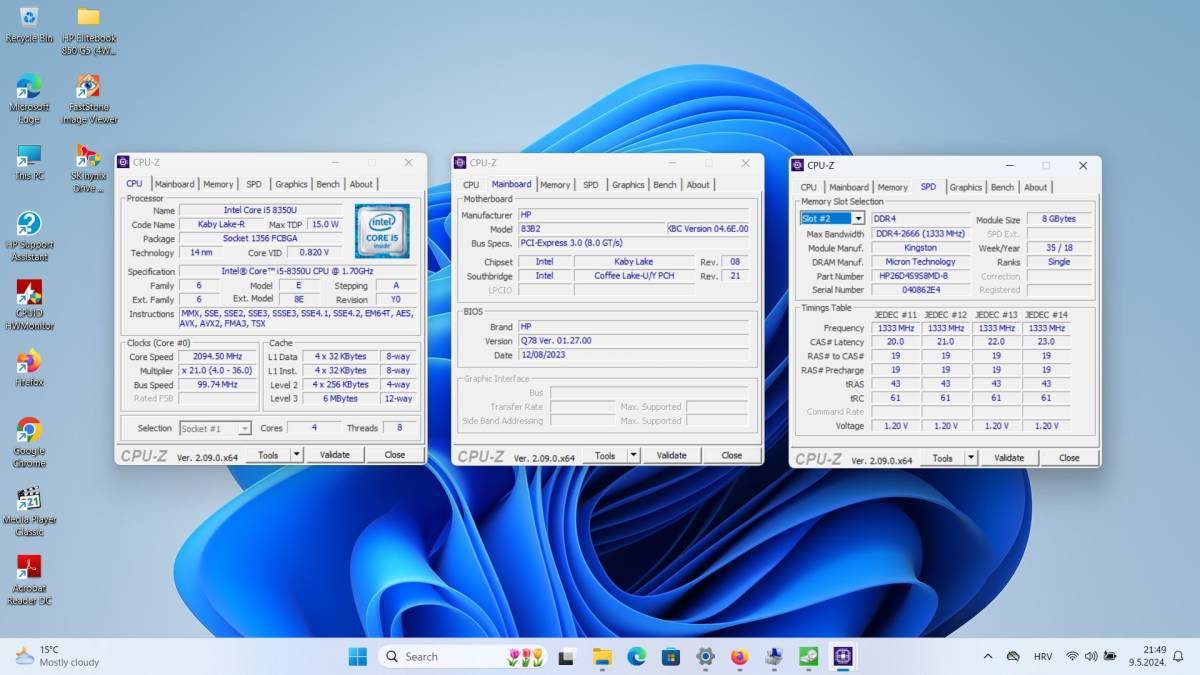Open Settings gear on the taskbar
Image resolution: width=1200 pixels, height=675 pixels.
[x=705, y=656]
